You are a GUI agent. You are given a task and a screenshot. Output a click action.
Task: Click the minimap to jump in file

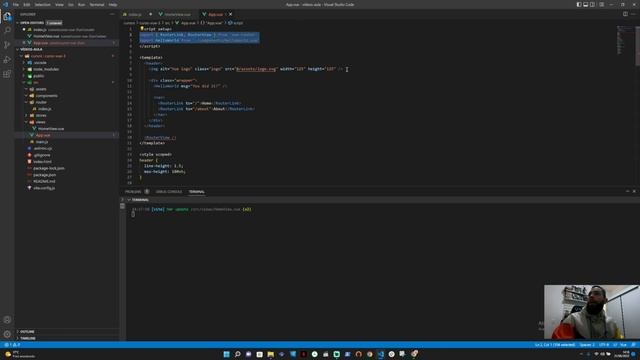(x=624, y=41)
